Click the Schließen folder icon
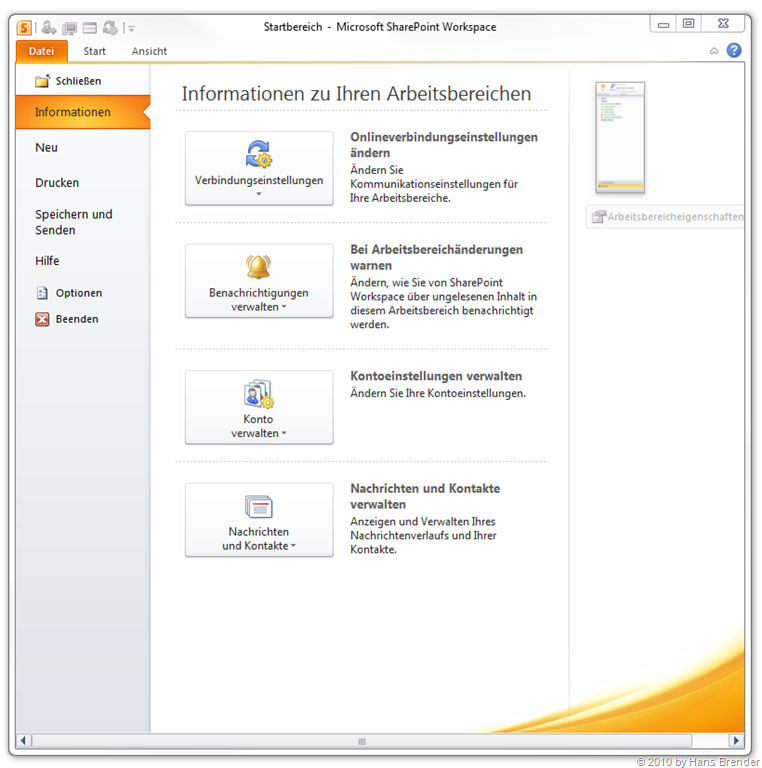The width and height of the screenshot is (762, 768). [42, 81]
